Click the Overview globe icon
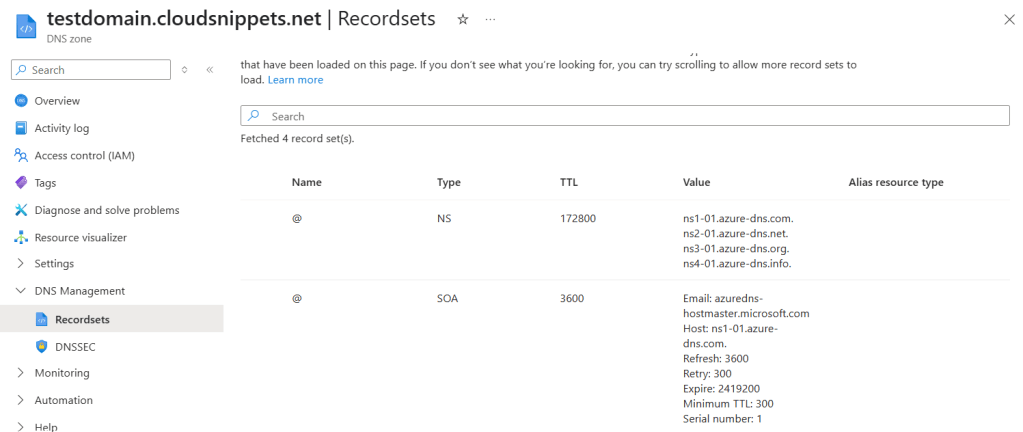This screenshot has height=432, width=1023. (21, 101)
